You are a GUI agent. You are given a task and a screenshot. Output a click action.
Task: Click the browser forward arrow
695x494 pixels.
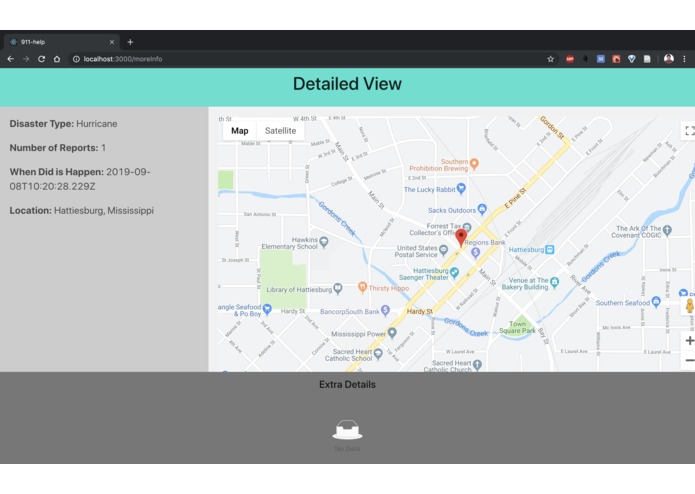click(26, 59)
